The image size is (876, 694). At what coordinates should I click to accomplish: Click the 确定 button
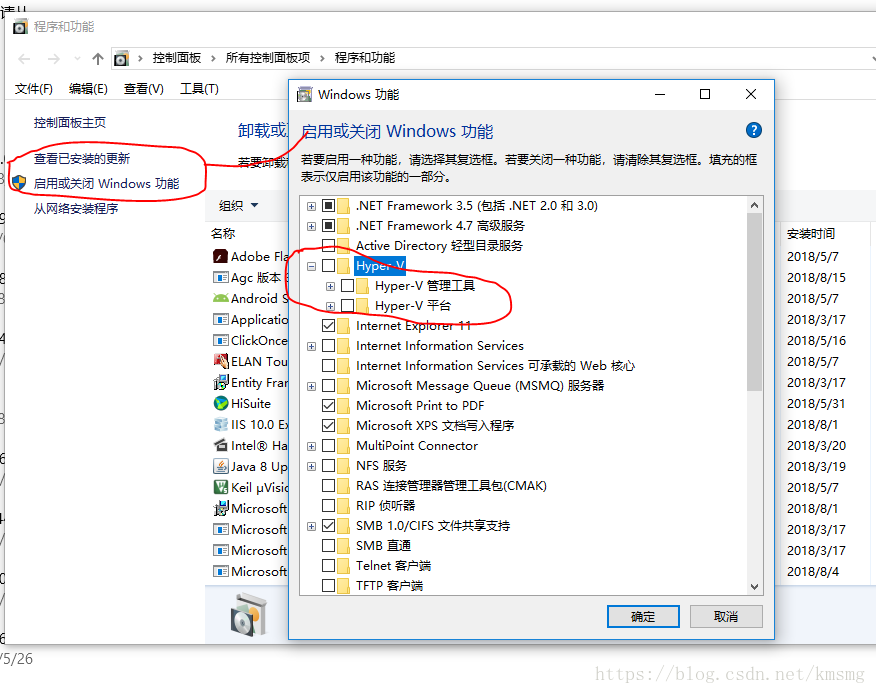point(643,616)
